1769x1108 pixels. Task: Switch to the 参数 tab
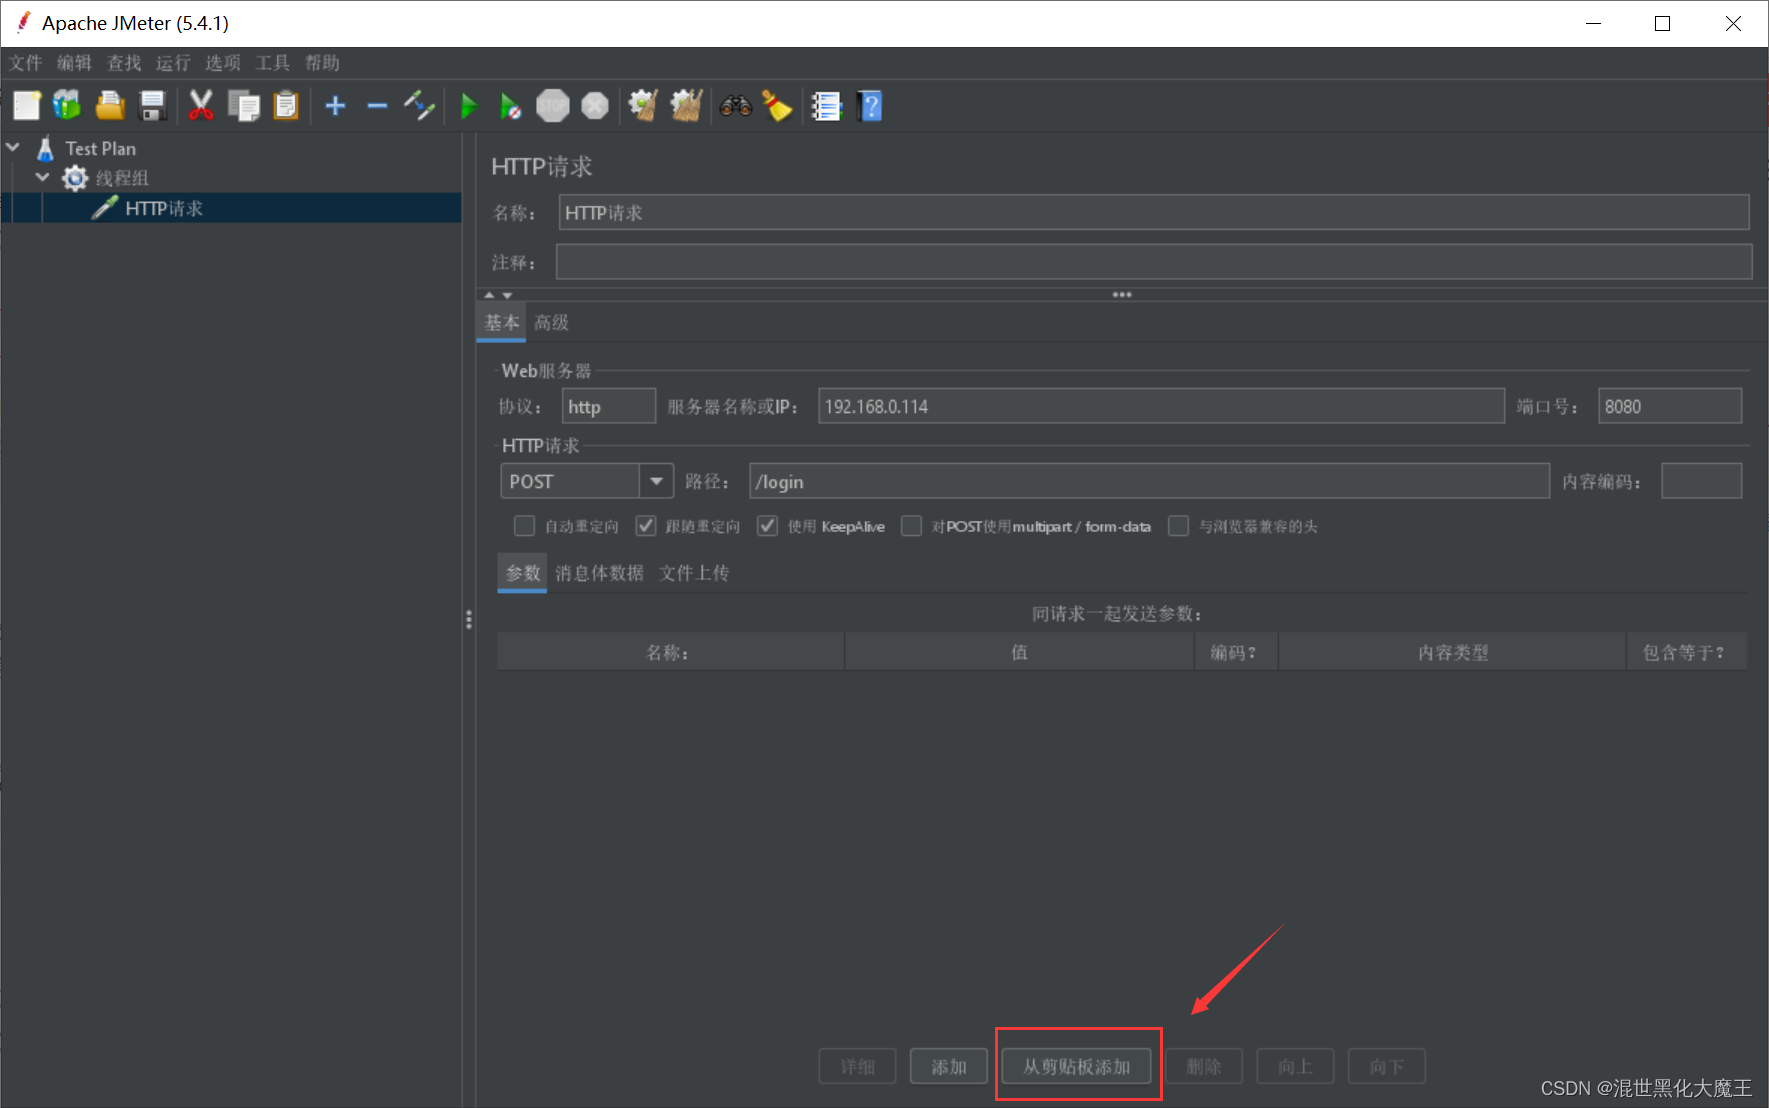point(522,573)
